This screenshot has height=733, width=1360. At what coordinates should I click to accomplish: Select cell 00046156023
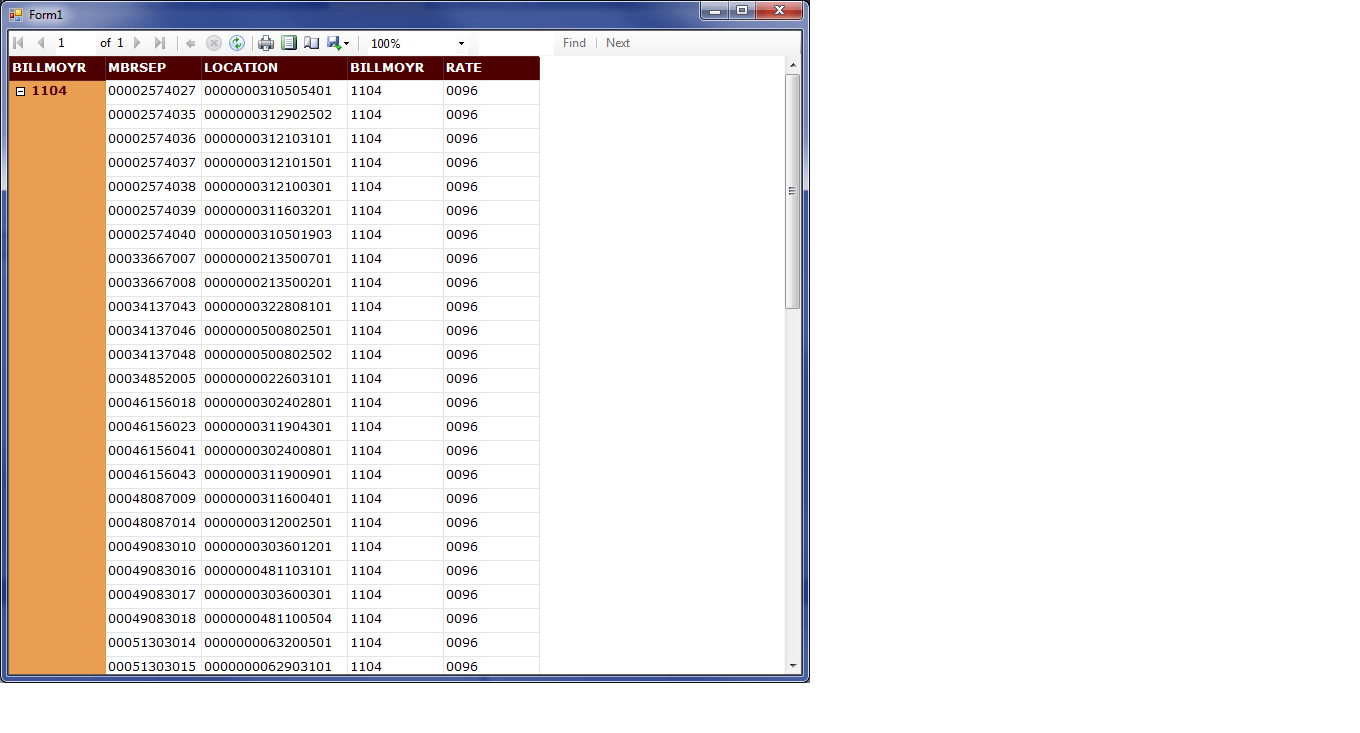153,427
